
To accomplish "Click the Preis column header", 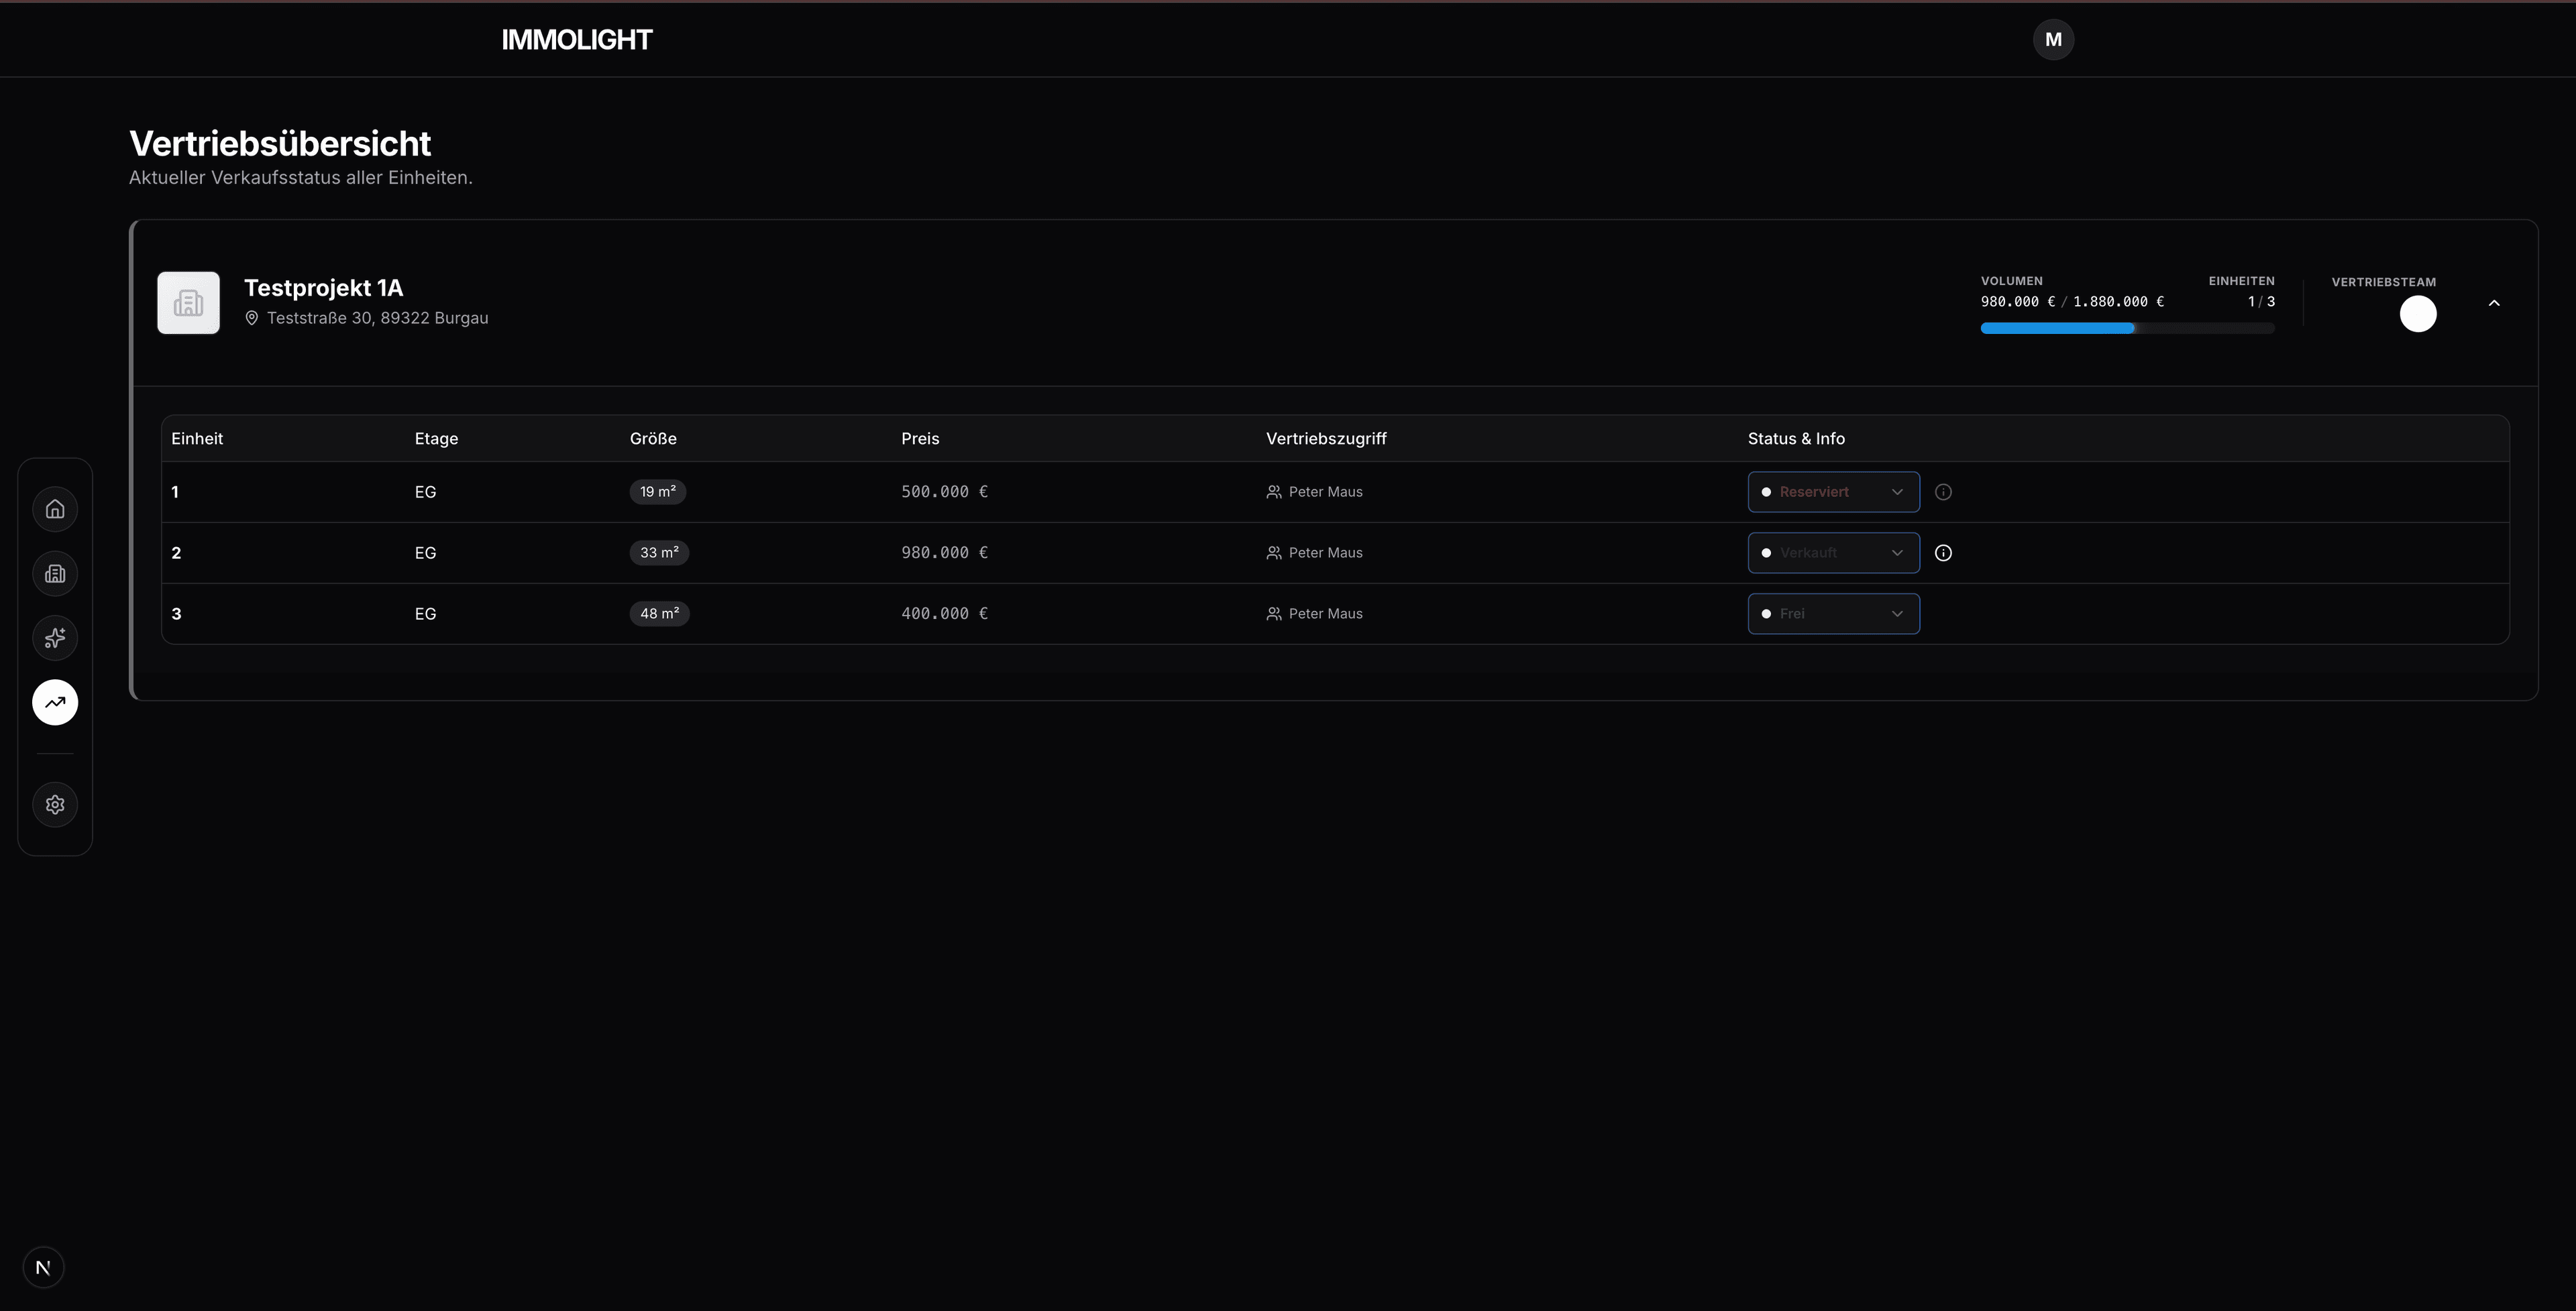I will tap(920, 439).
